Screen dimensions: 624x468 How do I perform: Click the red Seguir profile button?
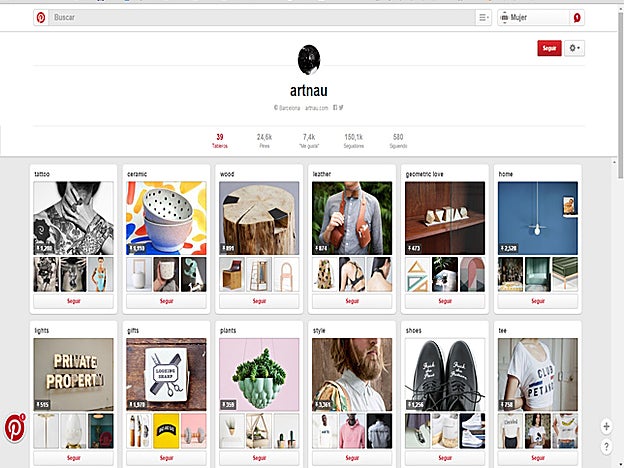click(x=549, y=48)
